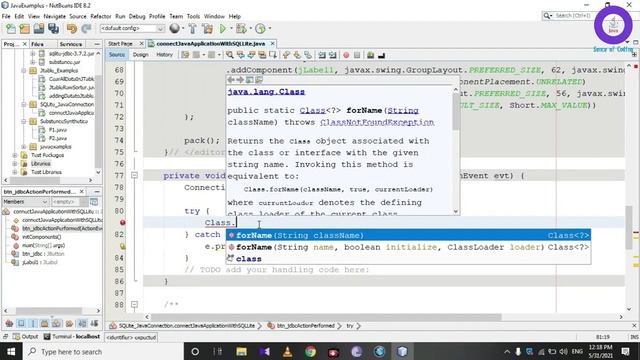The image size is (640, 360).
Task: Toggle the Show Inherited Members navigator filter
Action: coord(9,324)
